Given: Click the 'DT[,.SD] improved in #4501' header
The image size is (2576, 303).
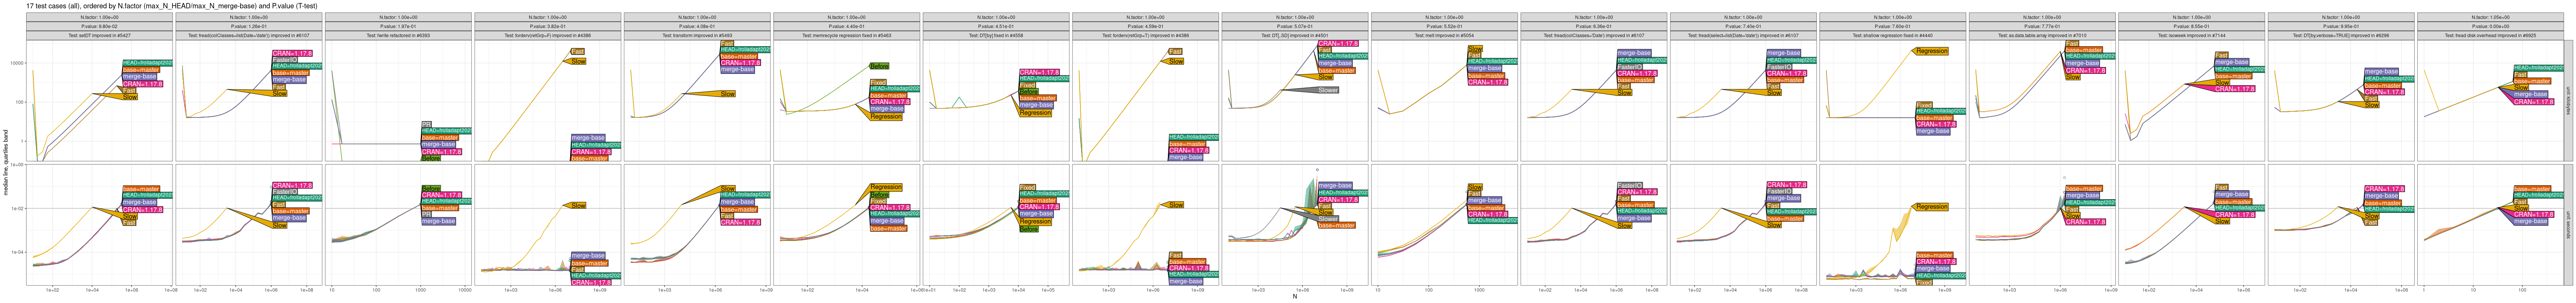Looking at the screenshot, I should [1294, 35].
